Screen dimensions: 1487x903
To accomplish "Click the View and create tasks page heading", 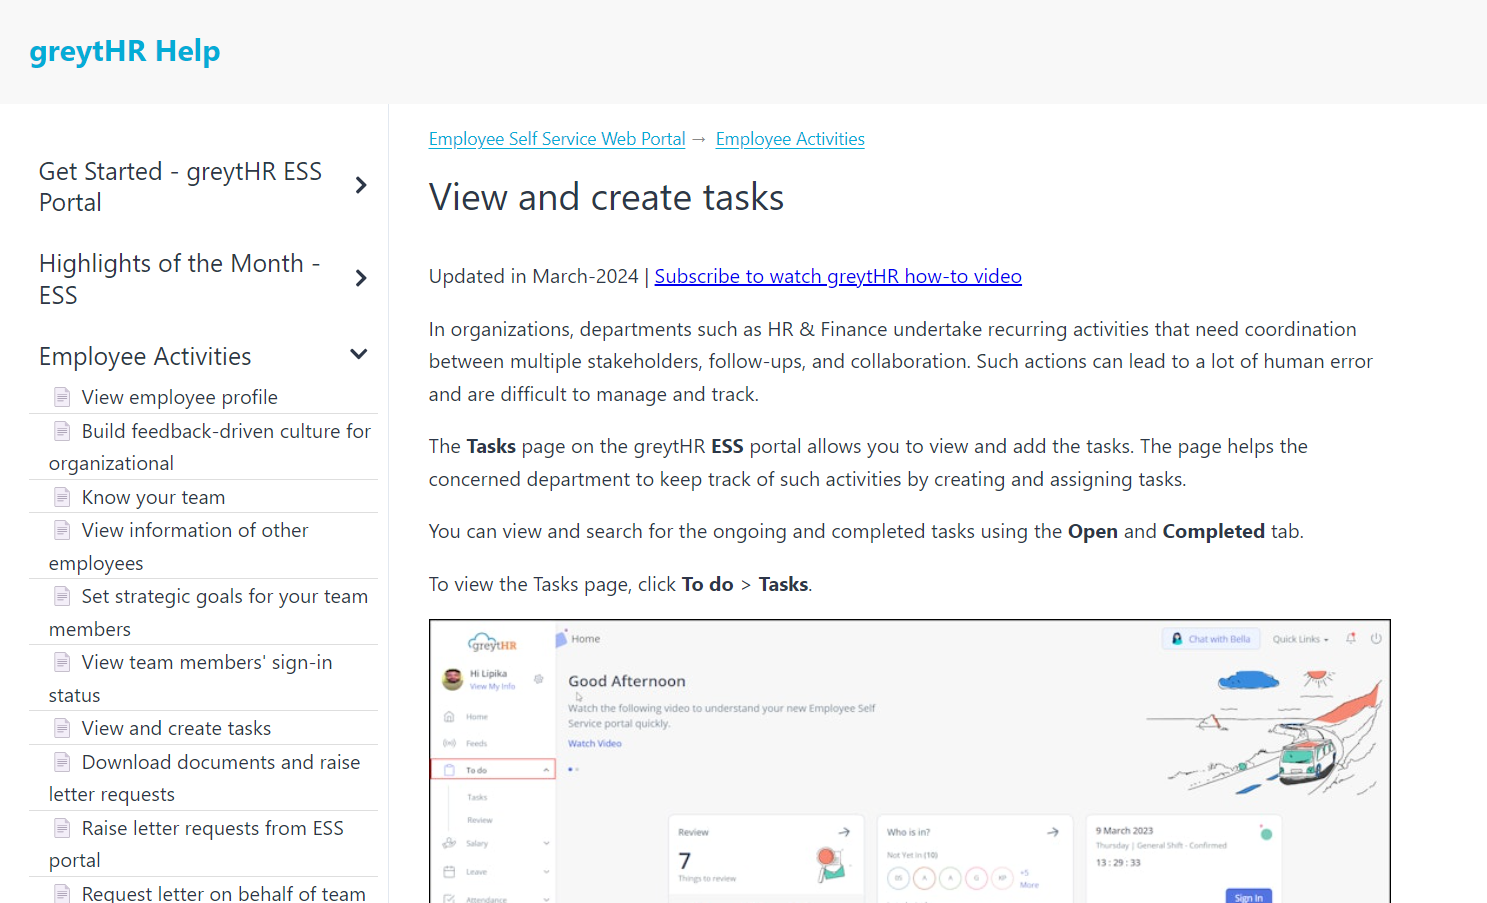I will click(x=606, y=197).
